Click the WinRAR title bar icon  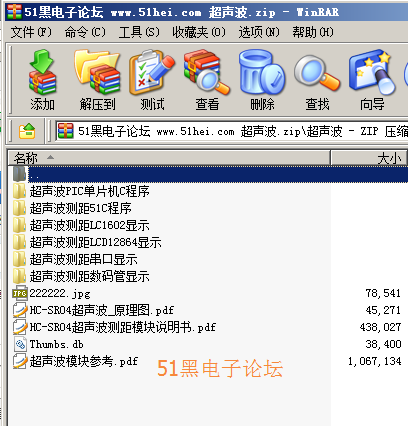tap(14, 12)
